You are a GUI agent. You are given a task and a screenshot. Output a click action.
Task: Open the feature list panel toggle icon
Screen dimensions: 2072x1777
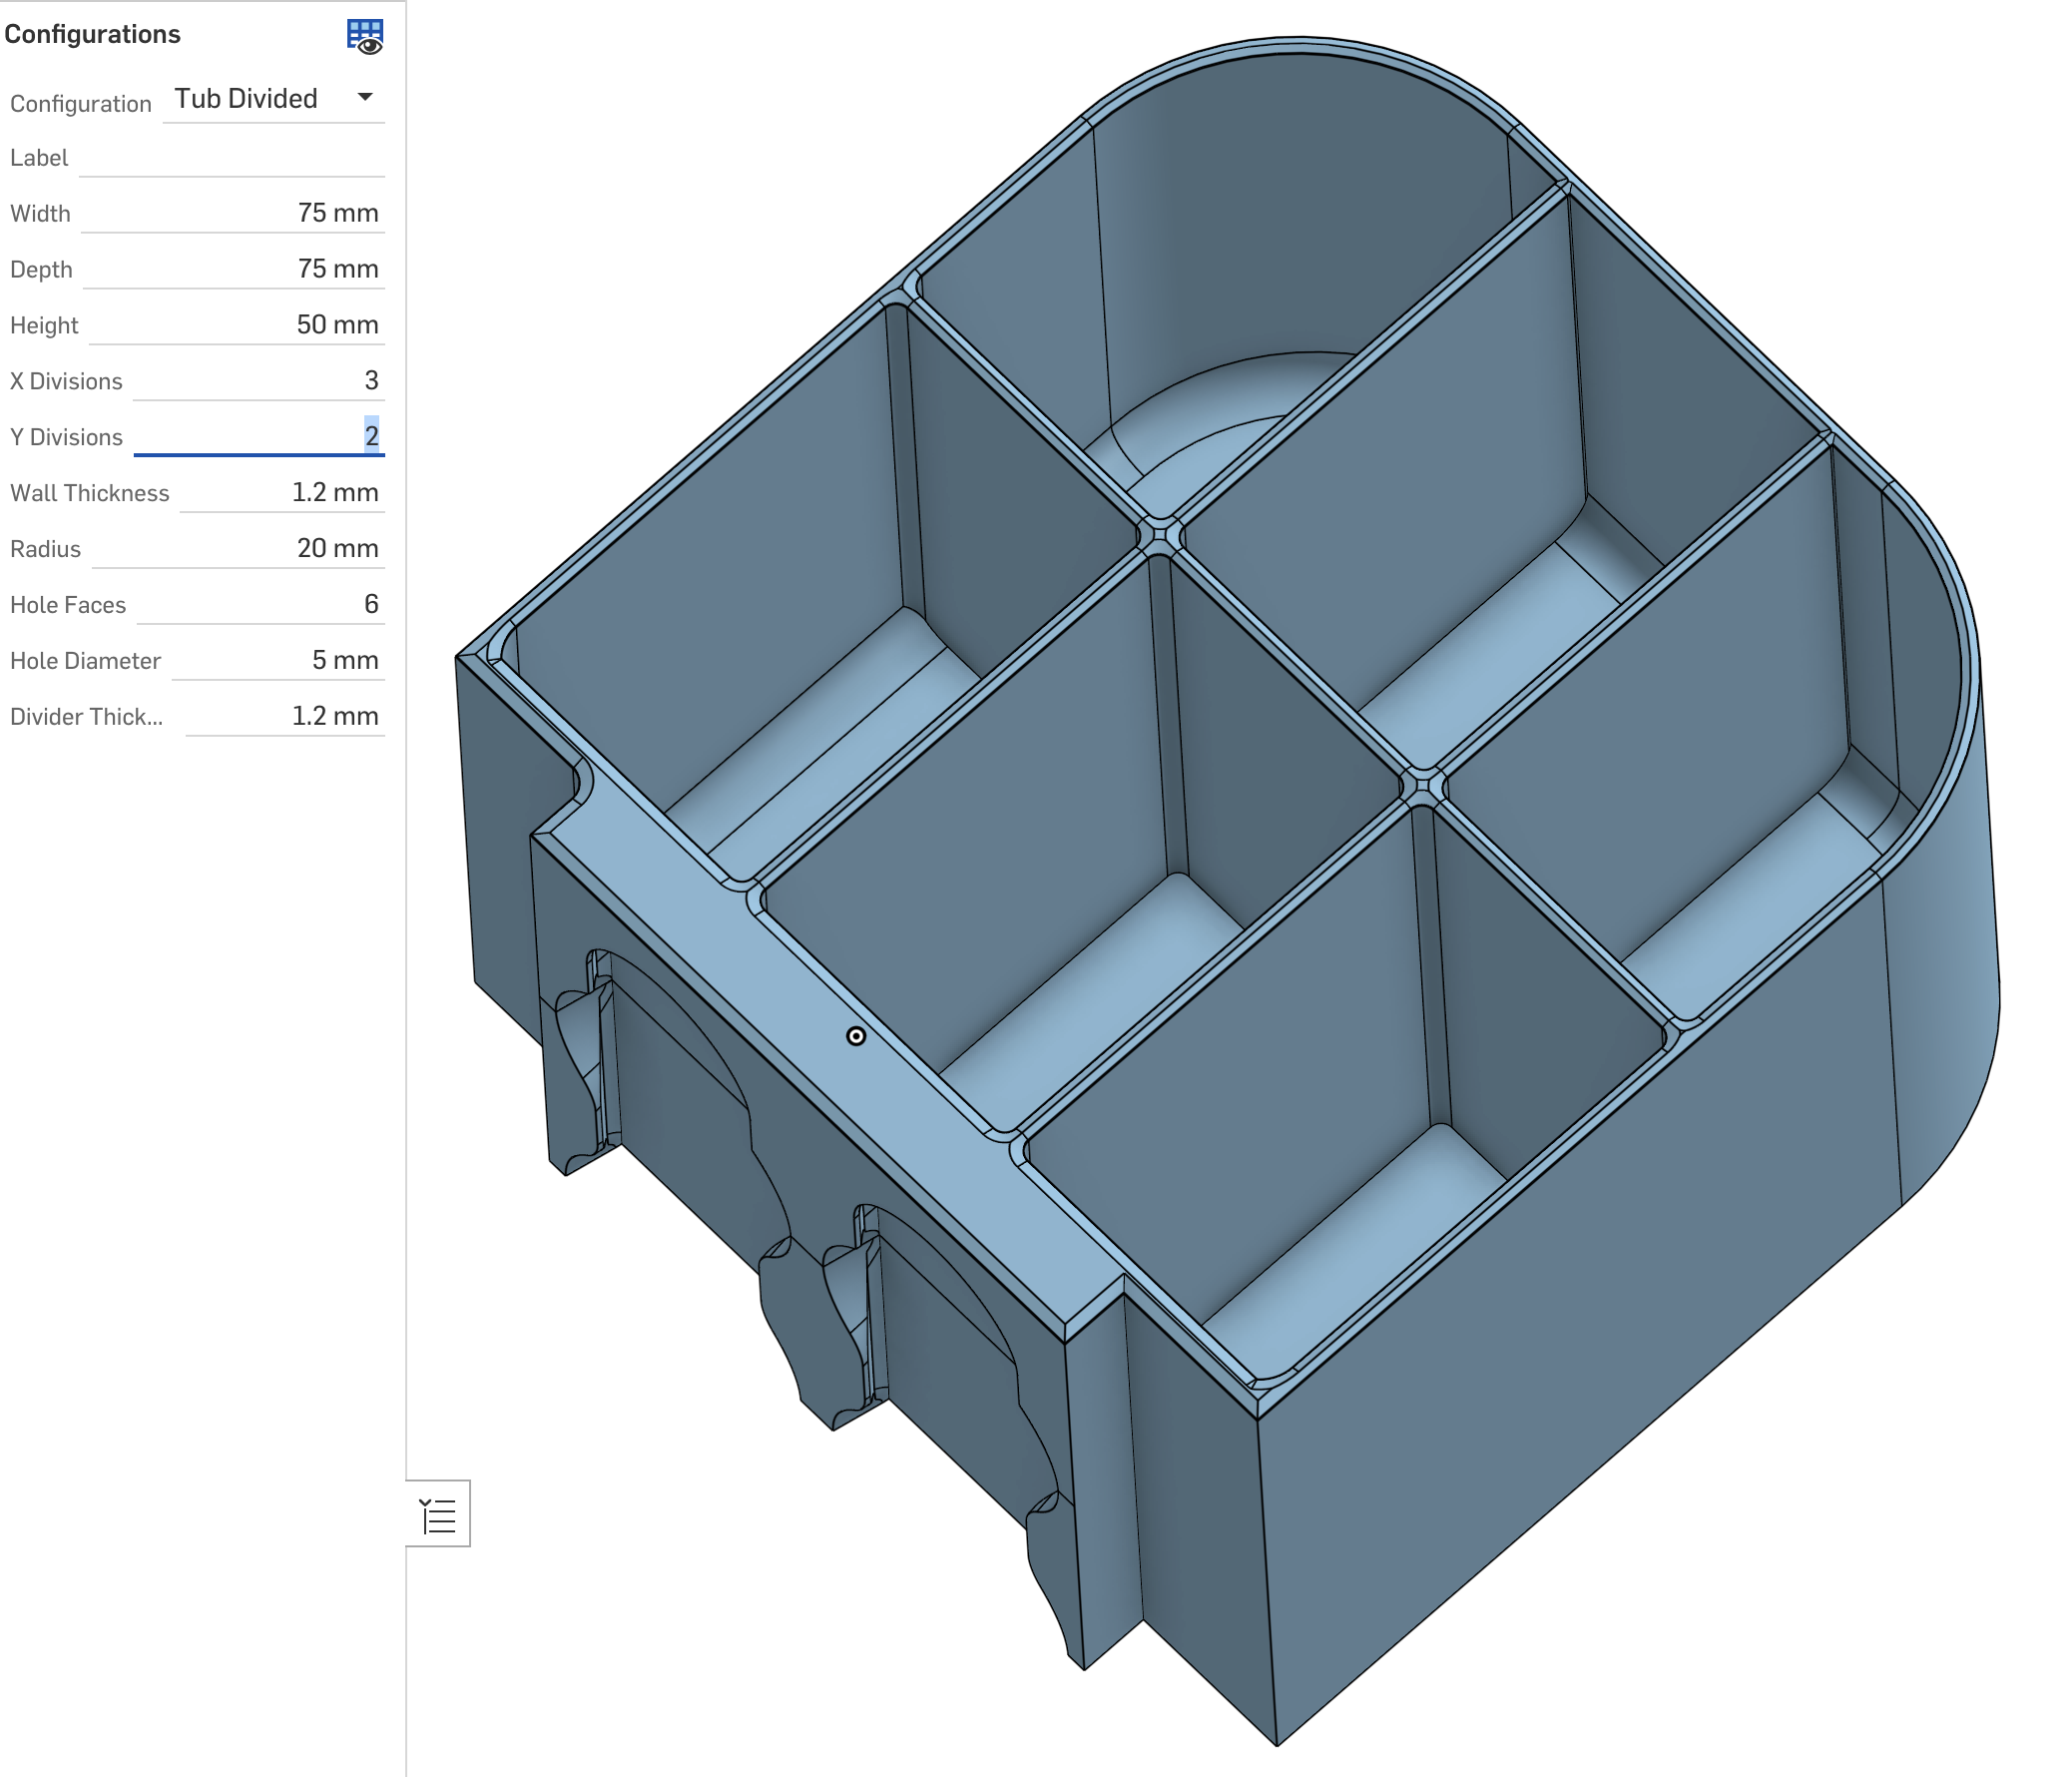tap(438, 1514)
